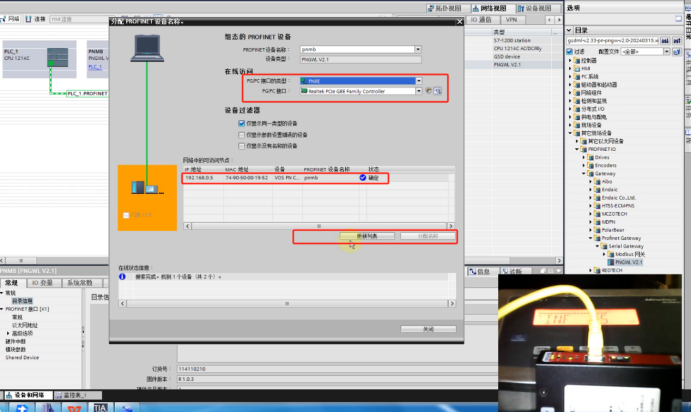Click the Close button in the dialog
This screenshot has height=413, width=692.
point(428,329)
